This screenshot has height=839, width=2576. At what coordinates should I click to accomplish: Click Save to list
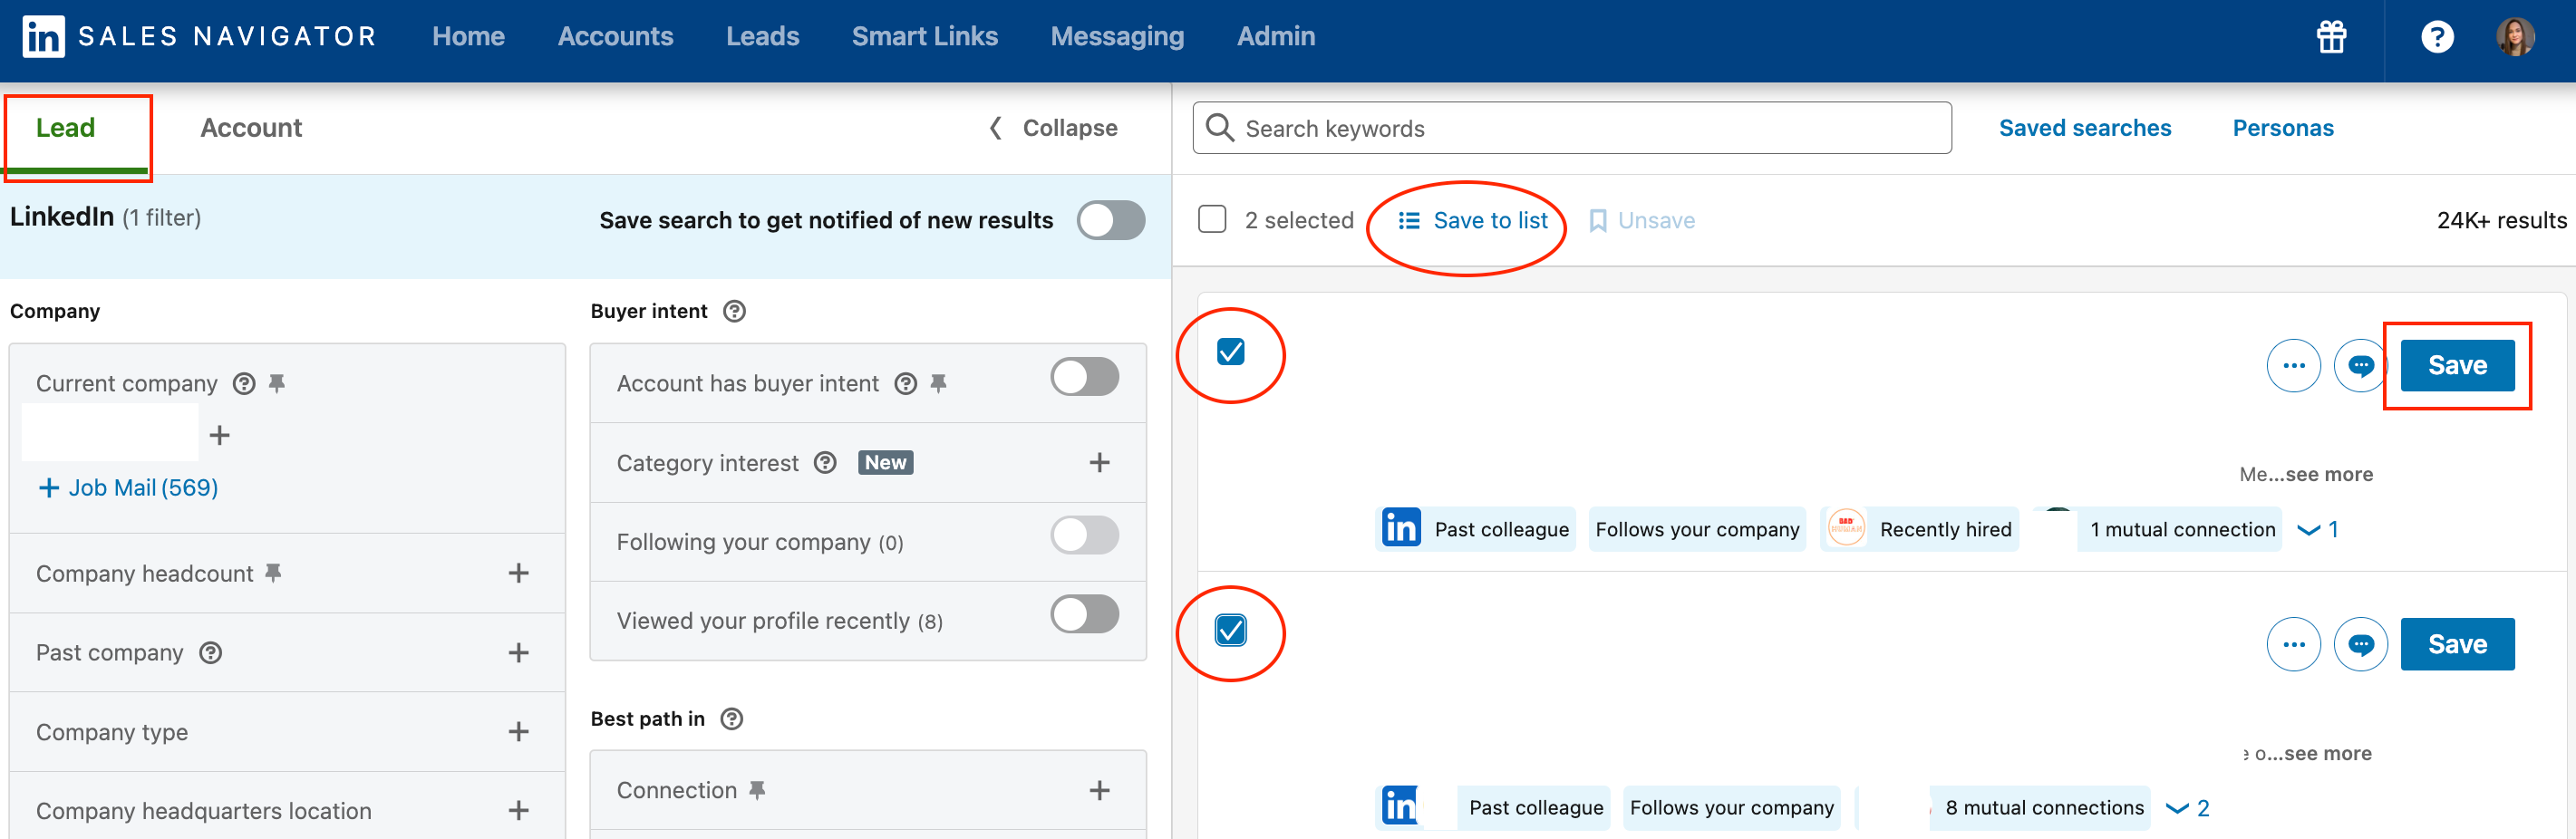(x=1472, y=220)
